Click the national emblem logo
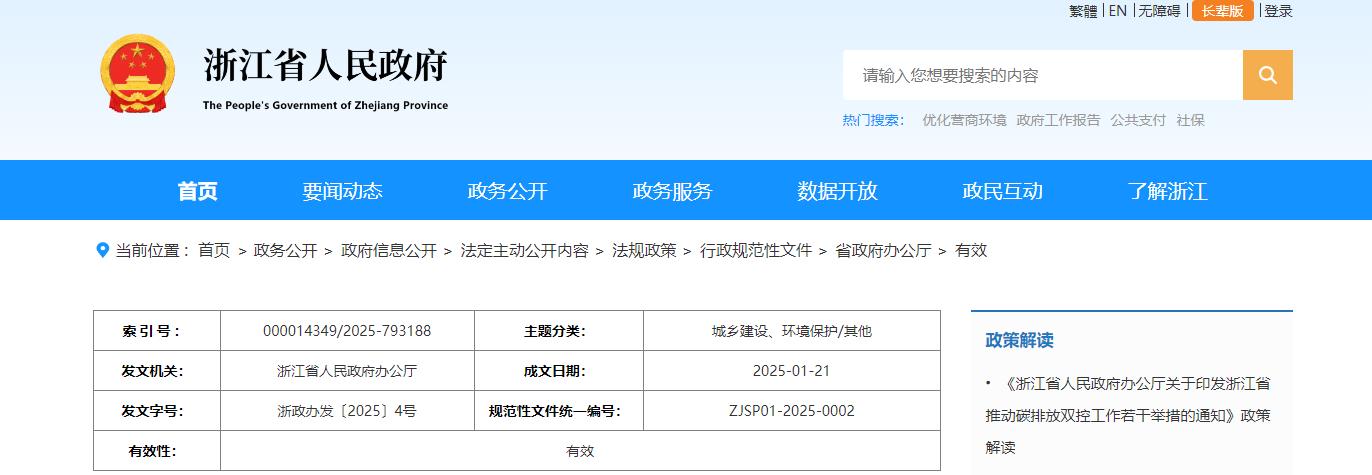 point(137,74)
